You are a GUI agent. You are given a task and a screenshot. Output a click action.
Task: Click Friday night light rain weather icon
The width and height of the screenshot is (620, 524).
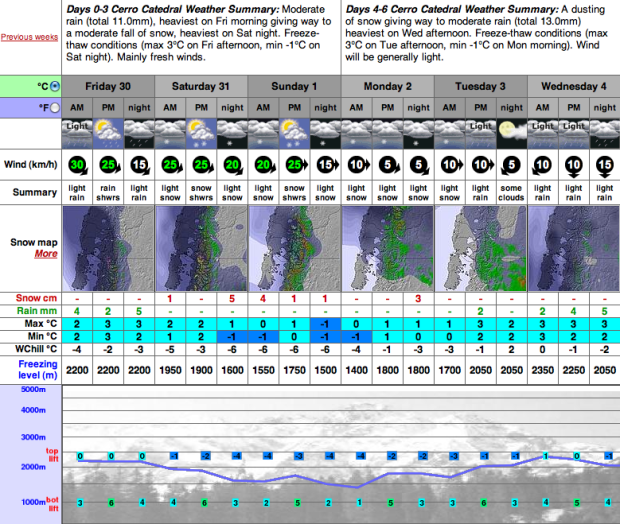[139, 134]
